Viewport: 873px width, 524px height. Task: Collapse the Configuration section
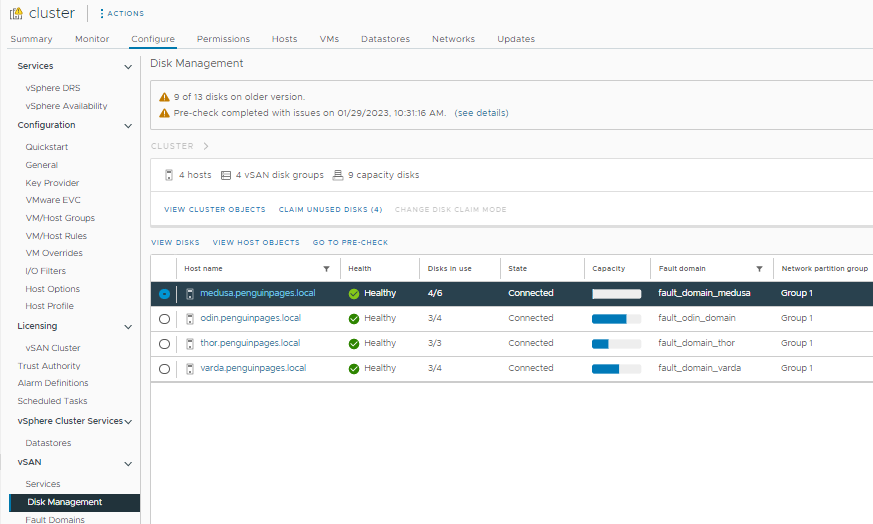(x=128, y=126)
